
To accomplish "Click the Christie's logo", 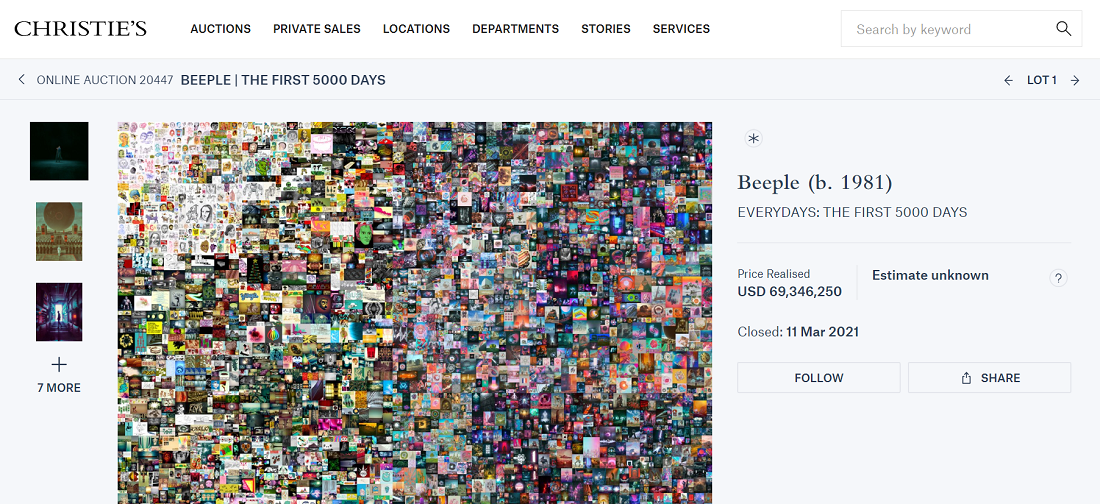I will tap(80, 29).
